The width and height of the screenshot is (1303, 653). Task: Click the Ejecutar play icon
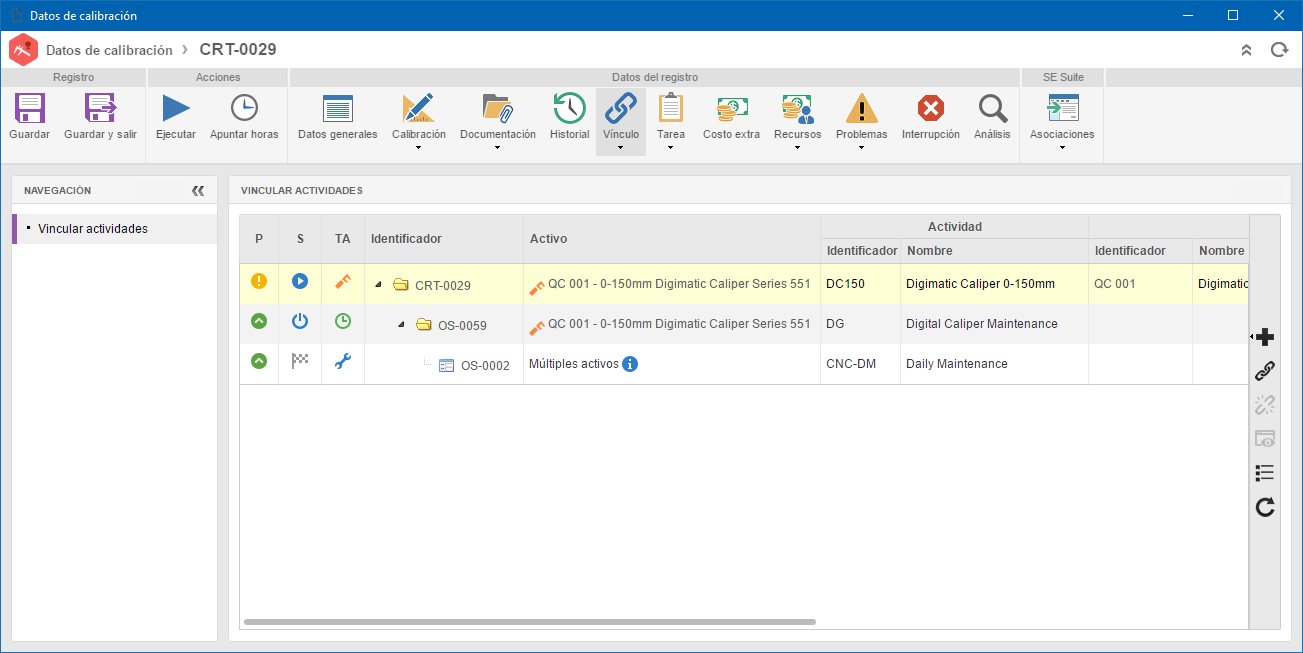coord(176,108)
